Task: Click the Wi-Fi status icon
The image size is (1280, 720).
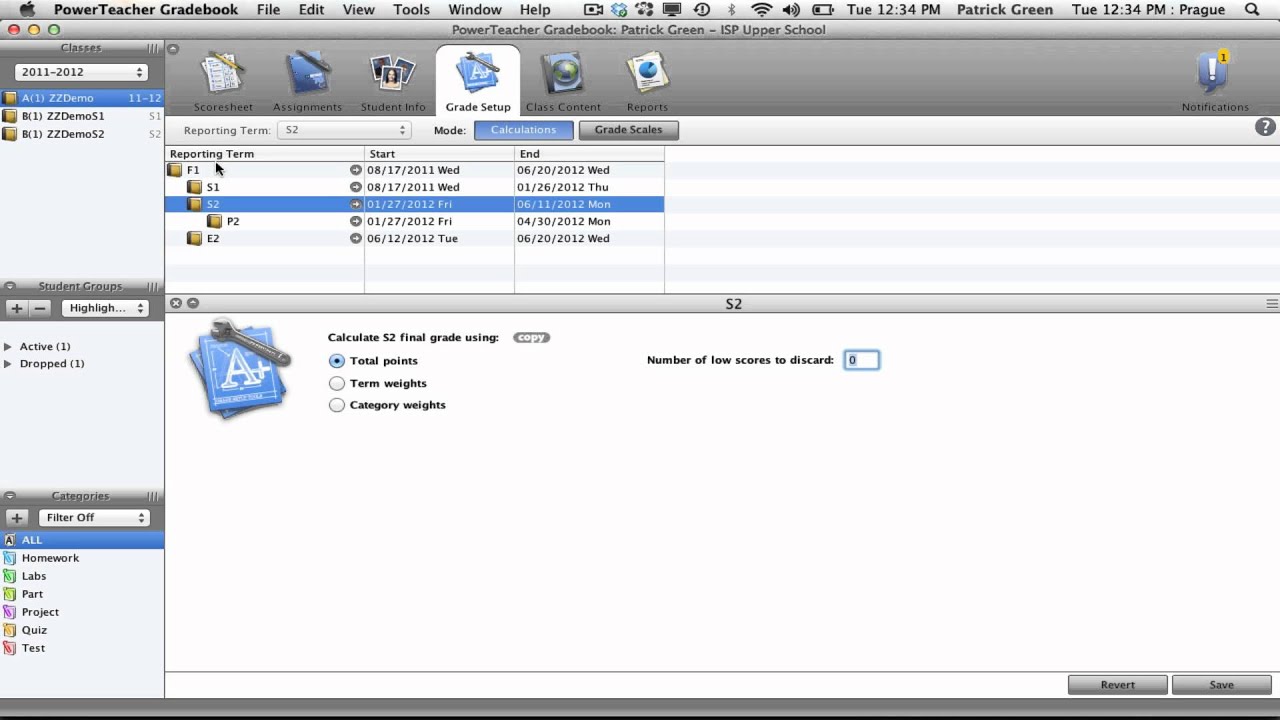Action: tap(762, 10)
